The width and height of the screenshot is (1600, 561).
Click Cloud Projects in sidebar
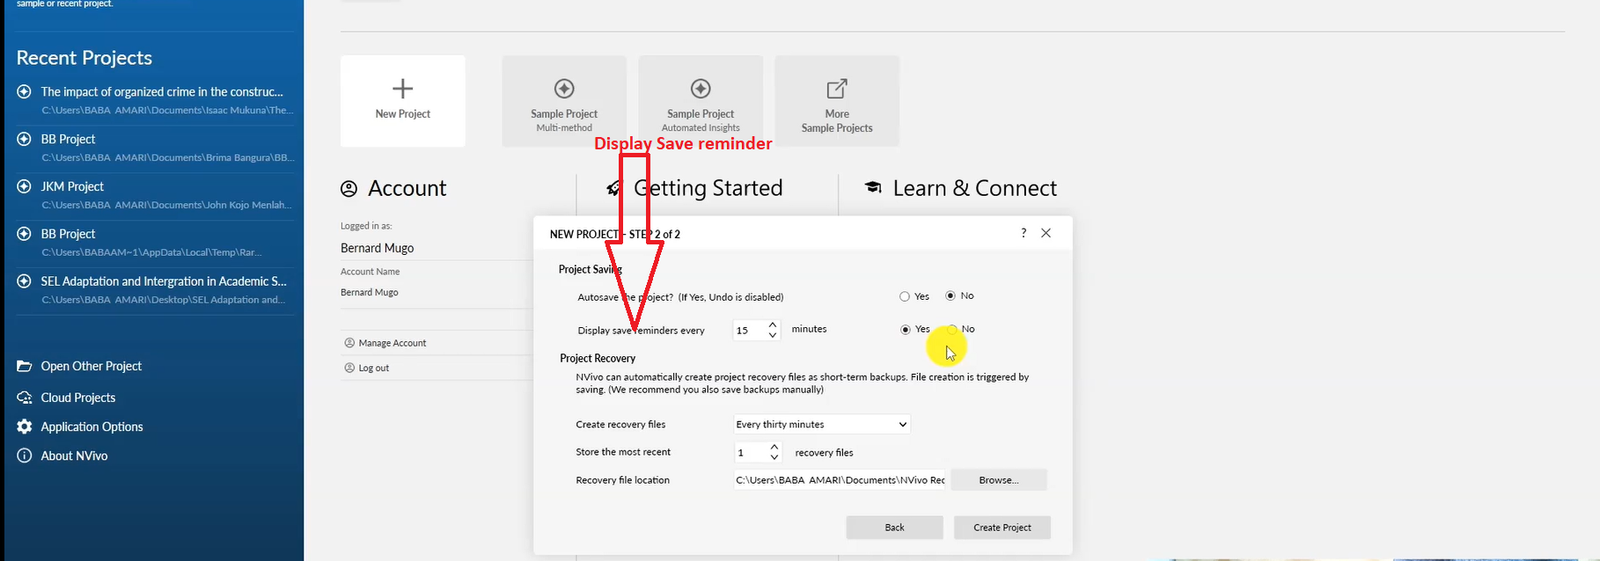point(78,397)
